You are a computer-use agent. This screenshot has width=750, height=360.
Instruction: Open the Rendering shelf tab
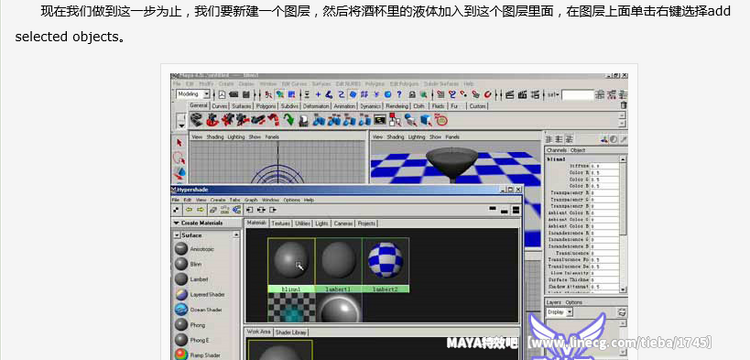(397, 106)
